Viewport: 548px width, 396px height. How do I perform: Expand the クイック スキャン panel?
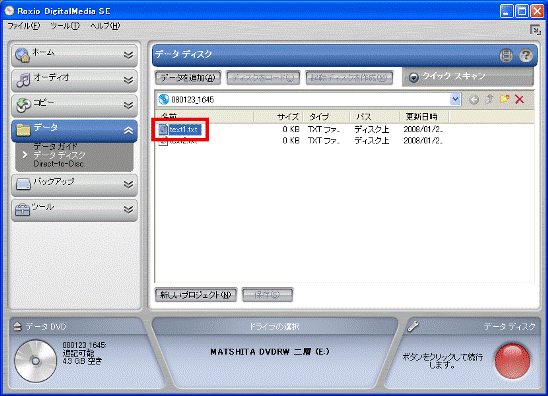click(414, 77)
